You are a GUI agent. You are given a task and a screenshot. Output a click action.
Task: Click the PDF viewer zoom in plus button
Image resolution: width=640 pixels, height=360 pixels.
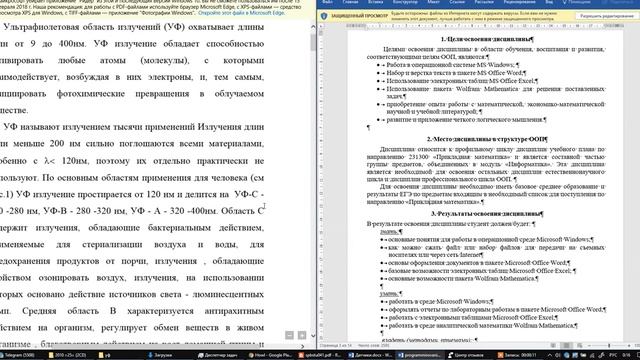coord(302,335)
